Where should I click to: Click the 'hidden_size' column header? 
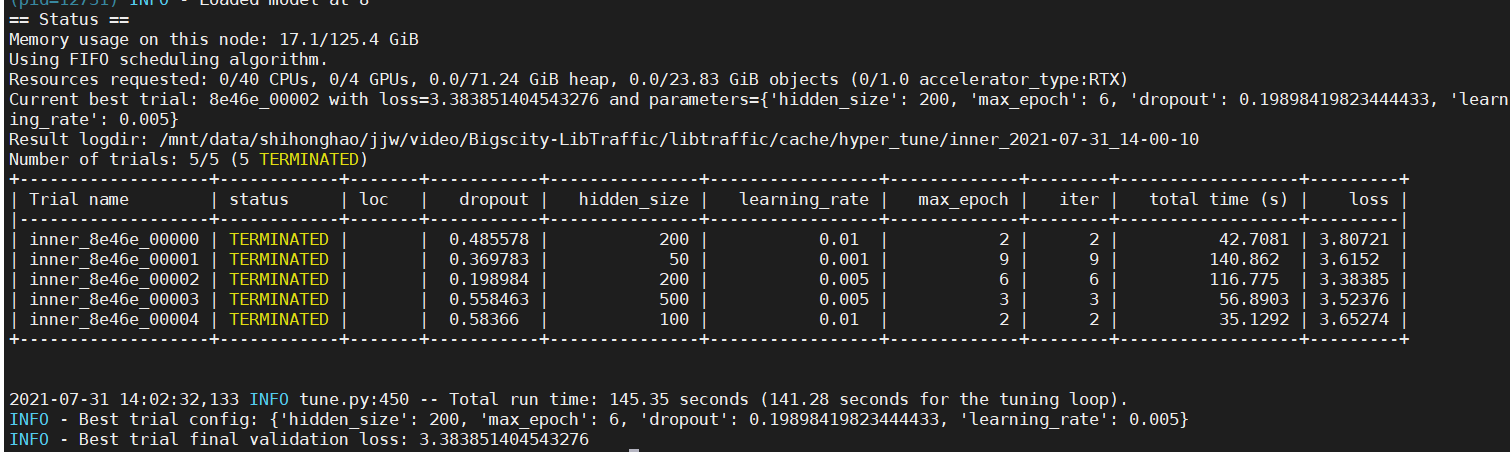(x=634, y=200)
